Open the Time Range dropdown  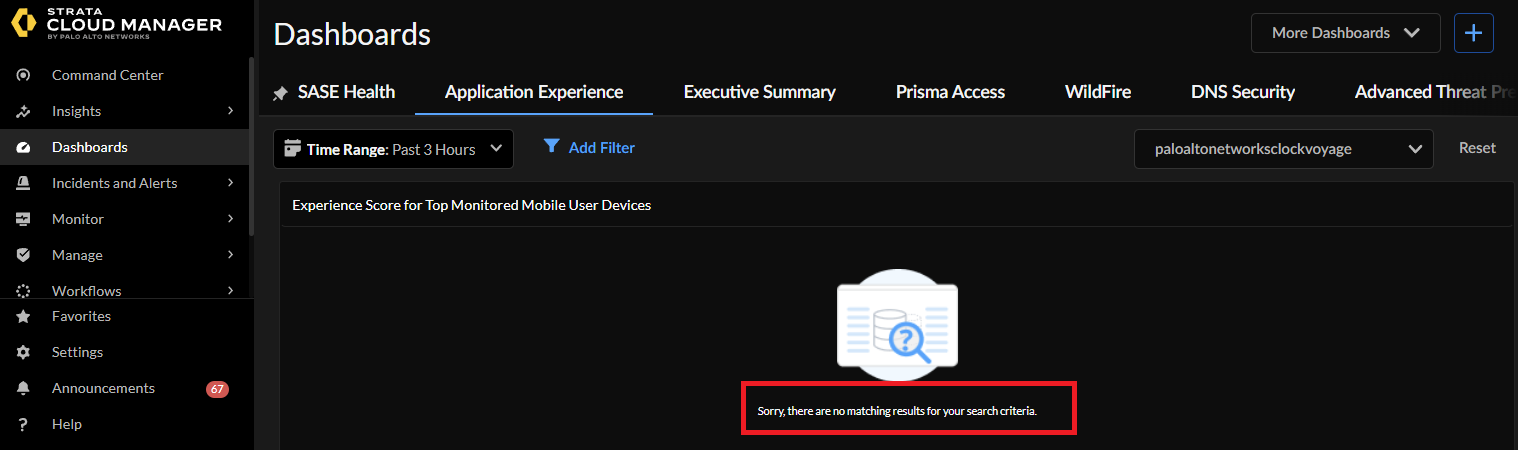393,149
